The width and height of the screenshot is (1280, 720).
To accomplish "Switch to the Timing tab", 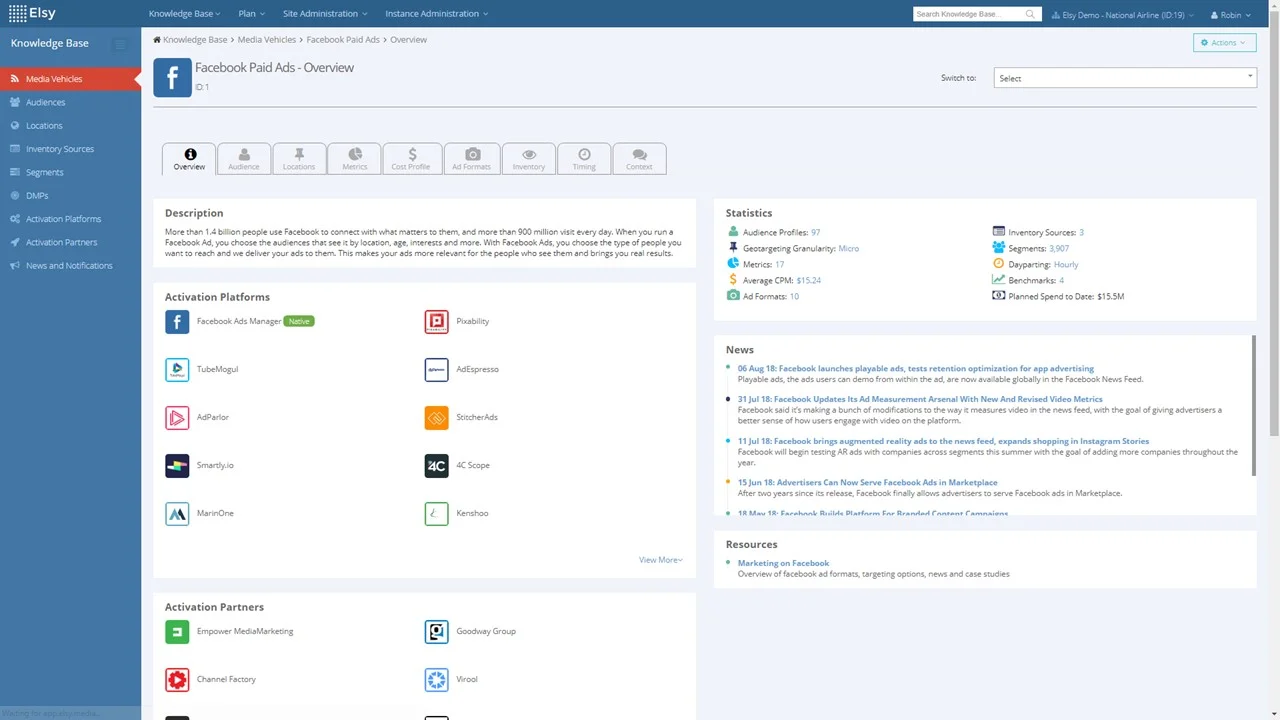I will coord(584,159).
